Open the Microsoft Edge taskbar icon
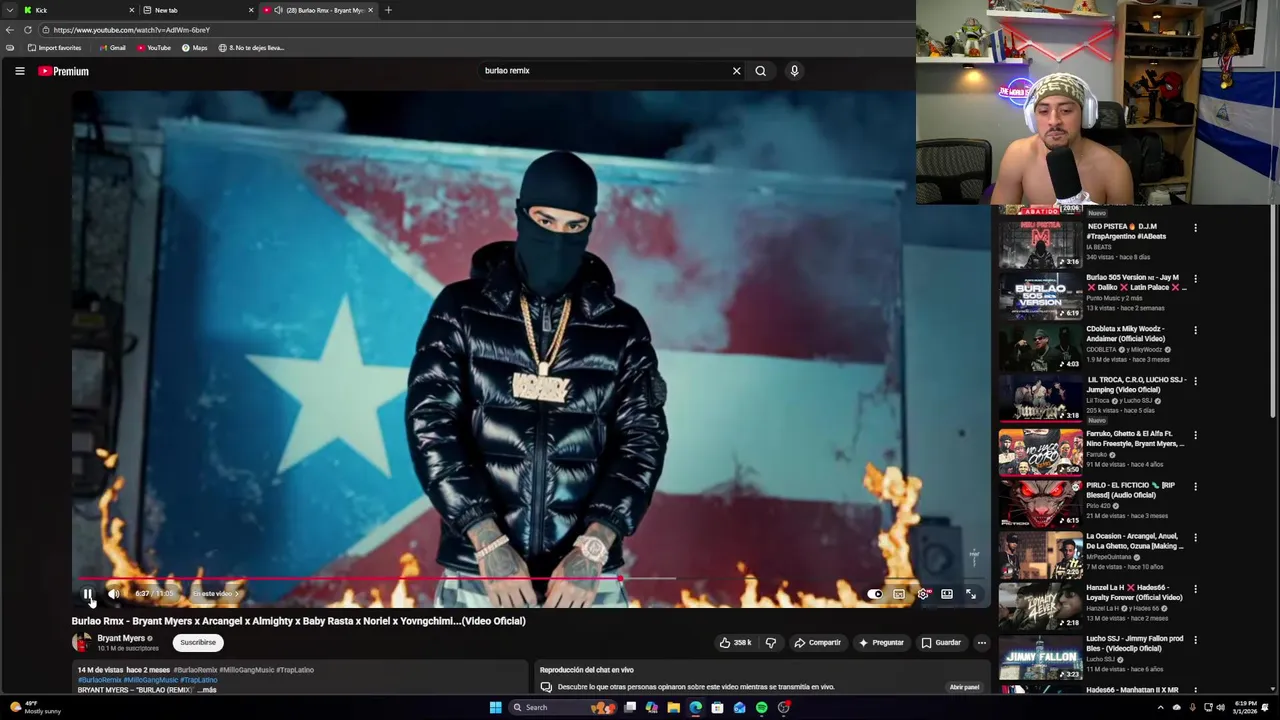This screenshot has height=720, width=1280. coord(696,708)
